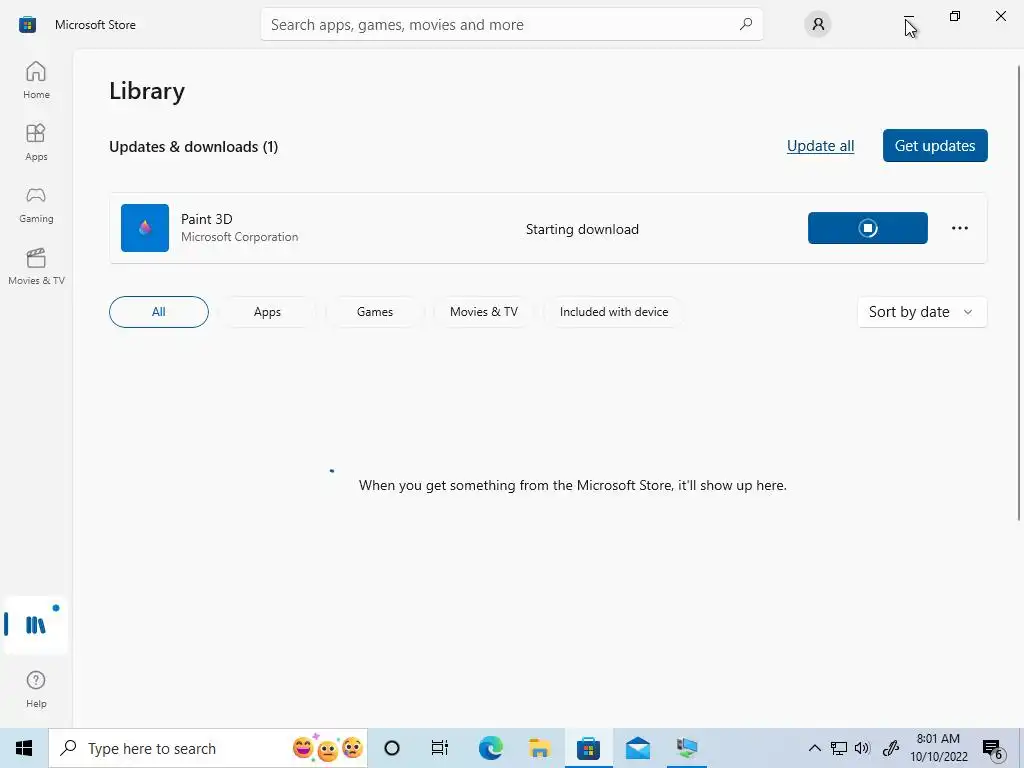The width and height of the screenshot is (1024, 768).
Task: Open File Explorer from the taskbar
Action: pos(539,748)
